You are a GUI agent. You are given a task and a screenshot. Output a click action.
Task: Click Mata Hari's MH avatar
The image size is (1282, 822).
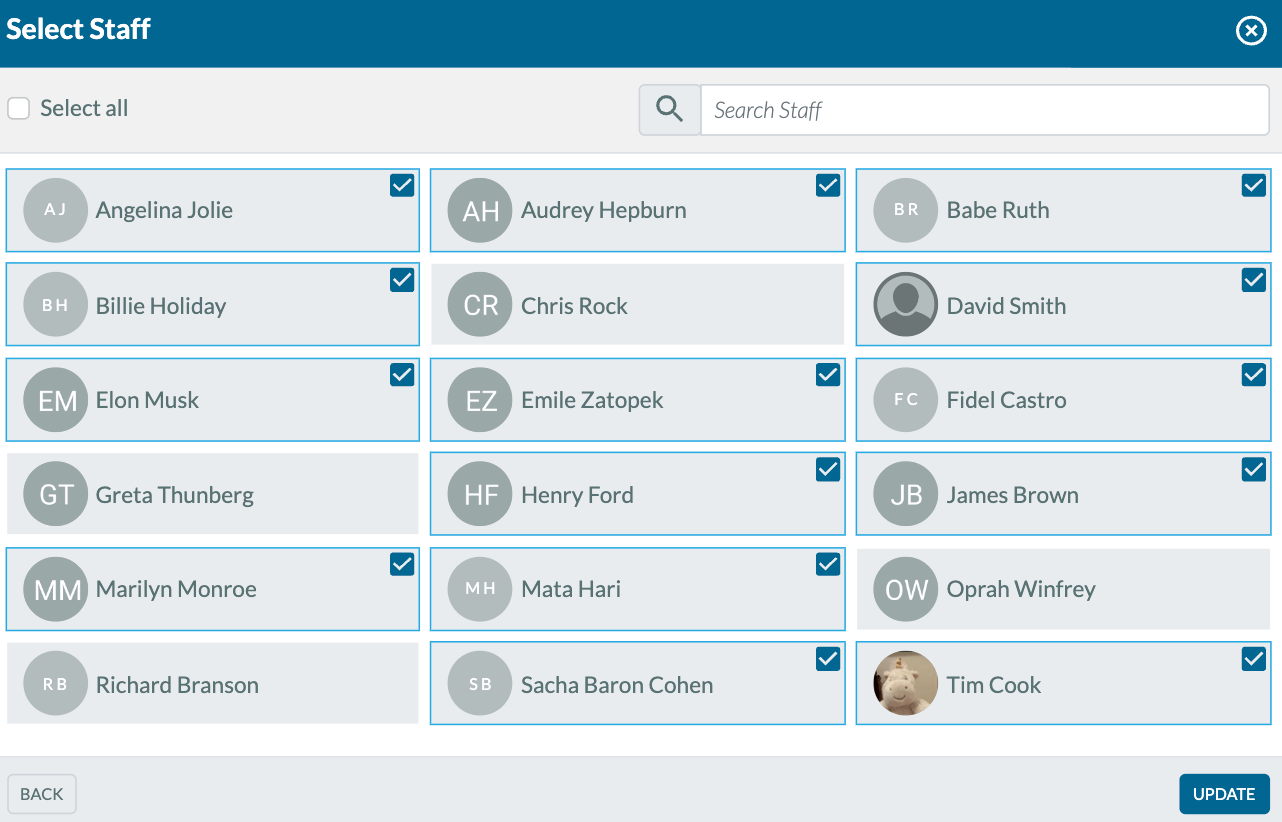(480, 589)
